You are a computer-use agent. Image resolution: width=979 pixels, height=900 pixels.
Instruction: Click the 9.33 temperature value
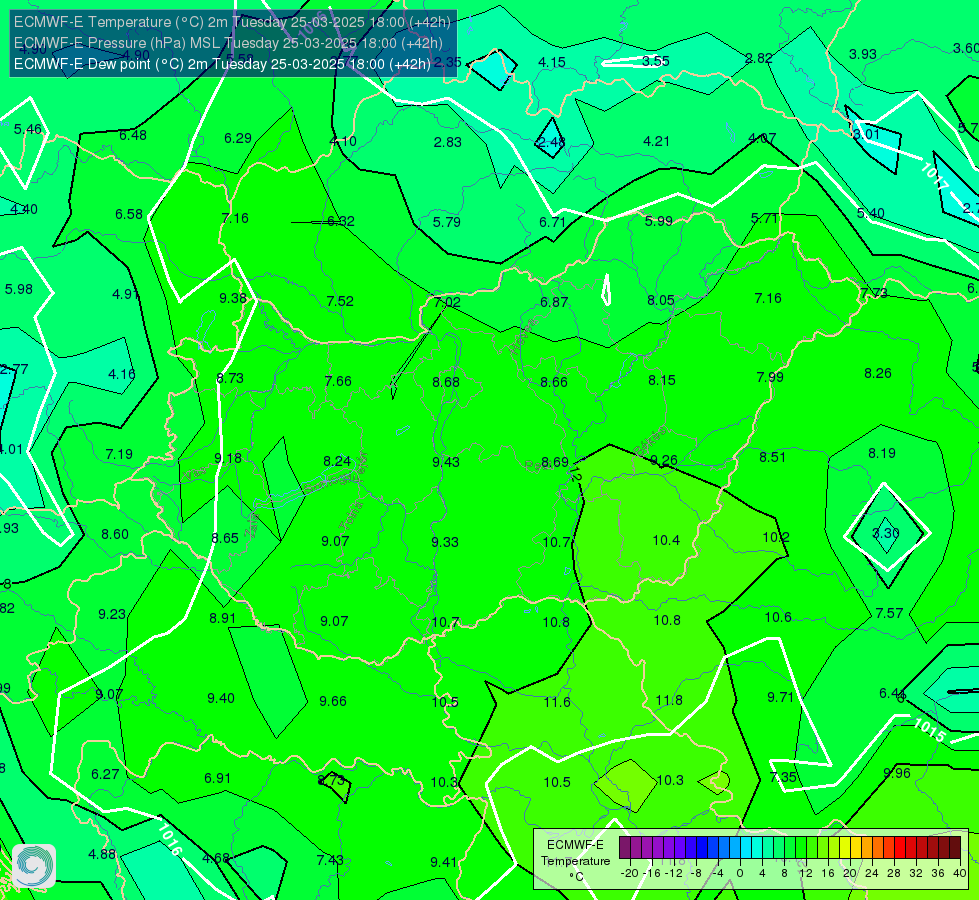pos(445,541)
